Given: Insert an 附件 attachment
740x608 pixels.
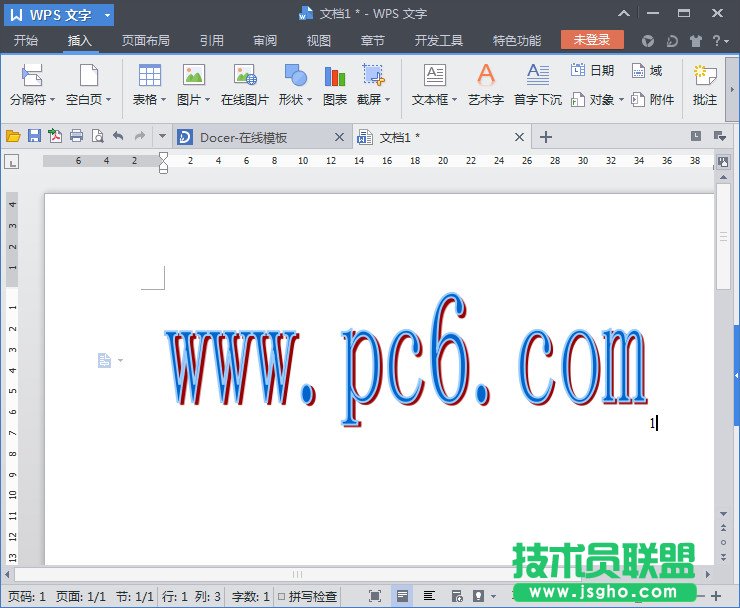Looking at the screenshot, I should pyautogui.click(x=653, y=100).
